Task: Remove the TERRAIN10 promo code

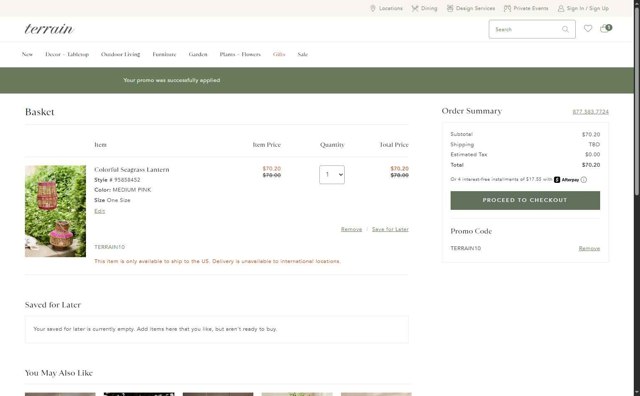Action: (x=589, y=248)
